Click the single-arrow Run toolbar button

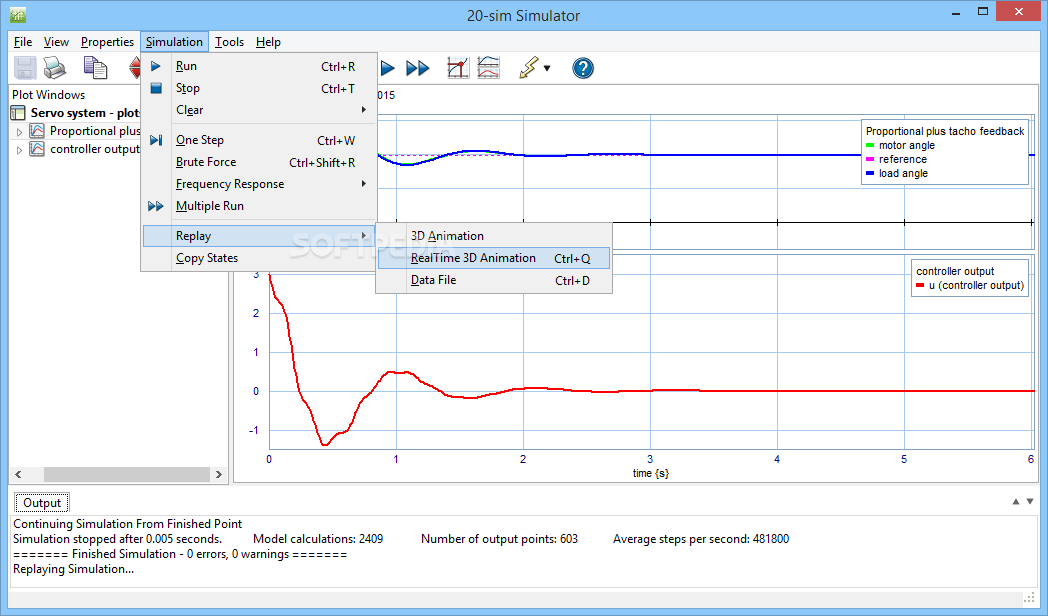point(388,67)
